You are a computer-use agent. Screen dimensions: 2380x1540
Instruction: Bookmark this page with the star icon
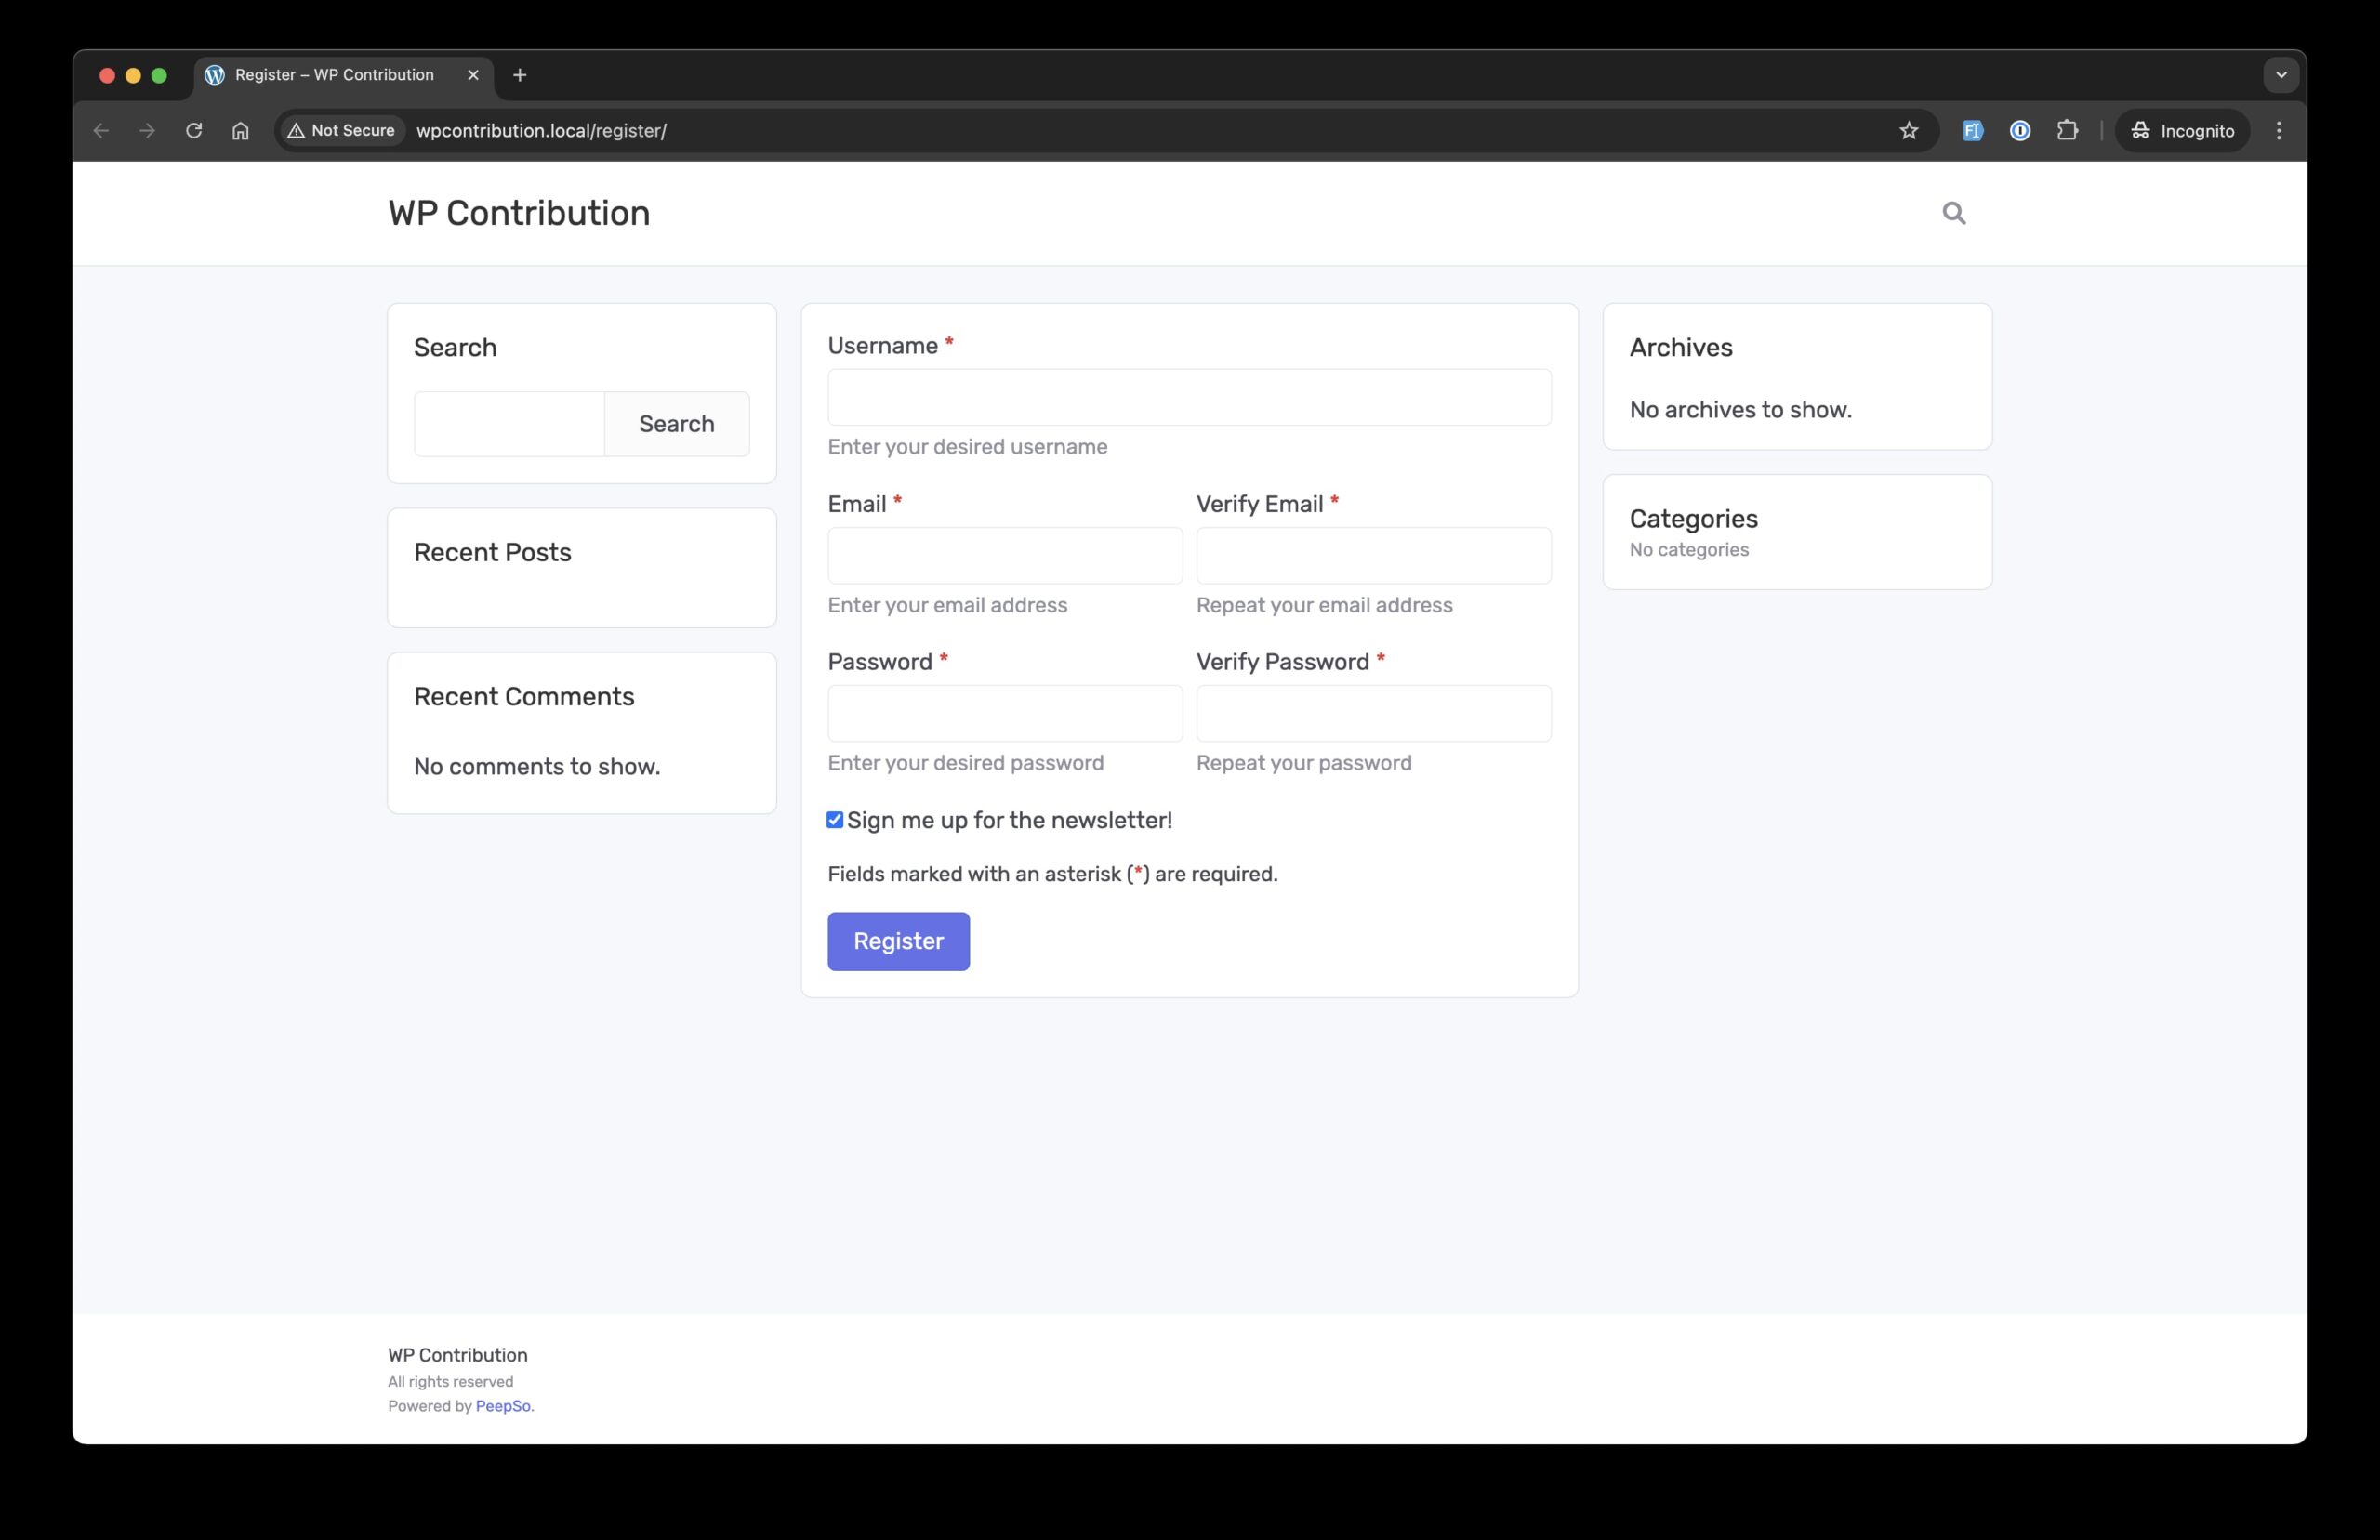[1908, 131]
